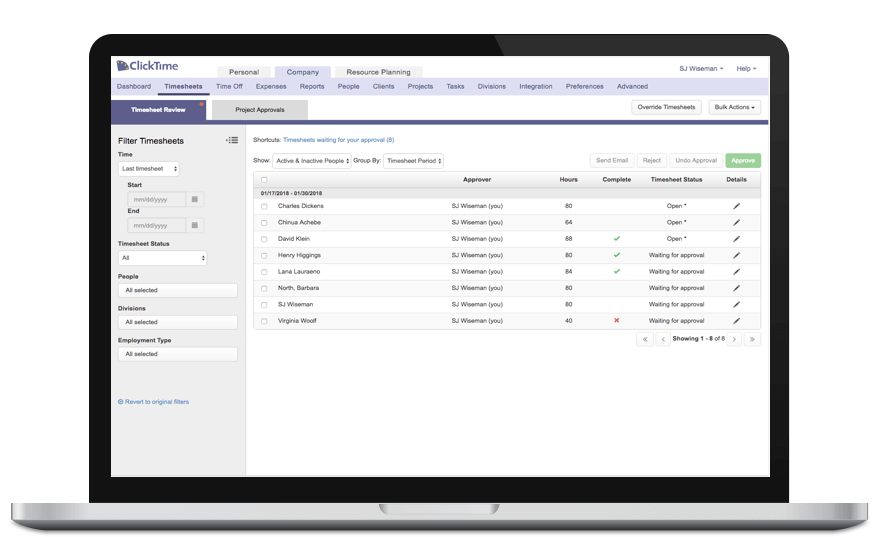Open the Last timesheet time dropdown
Screen dimensions: 879x537
(x=148, y=170)
